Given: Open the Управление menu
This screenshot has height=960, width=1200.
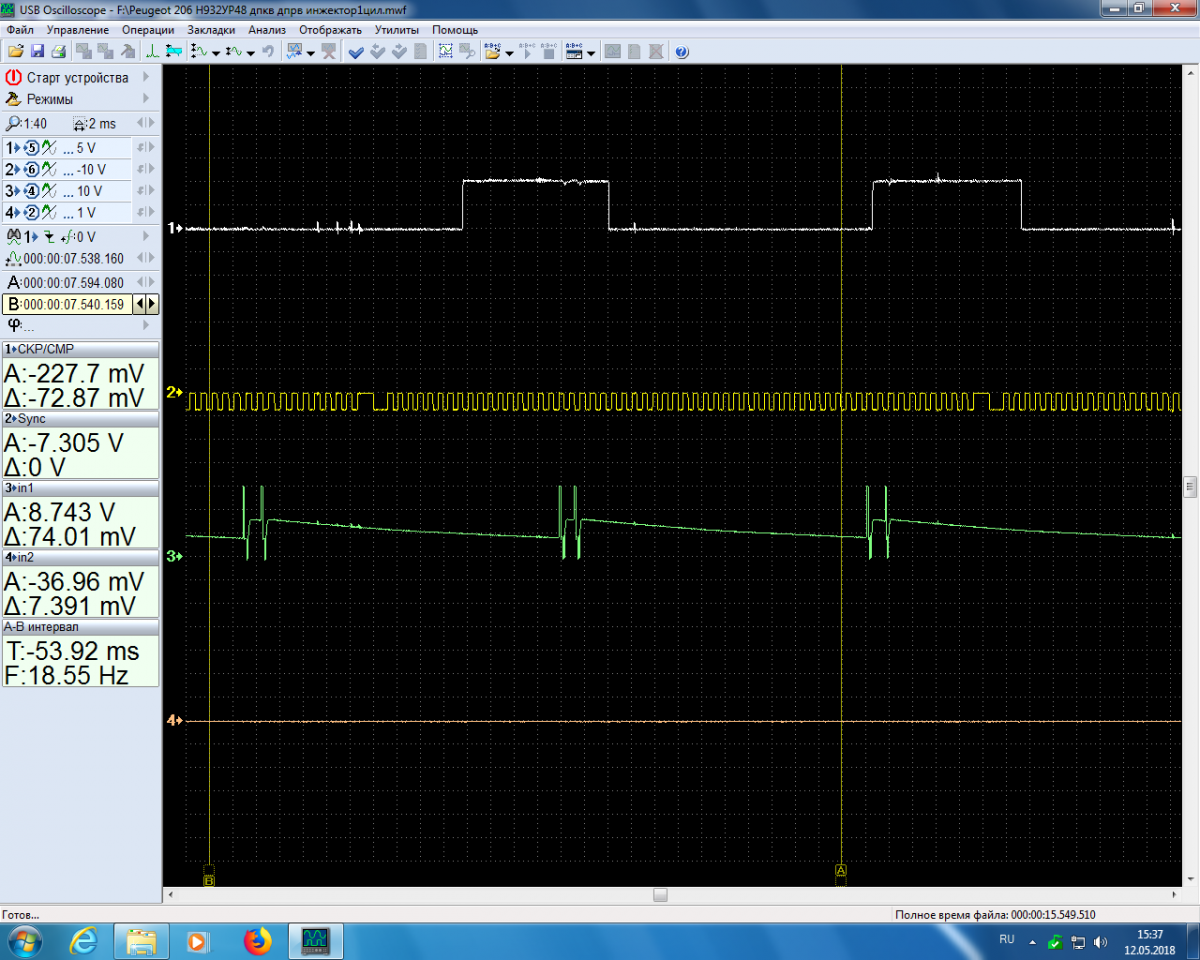Looking at the screenshot, I should pyautogui.click(x=76, y=29).
